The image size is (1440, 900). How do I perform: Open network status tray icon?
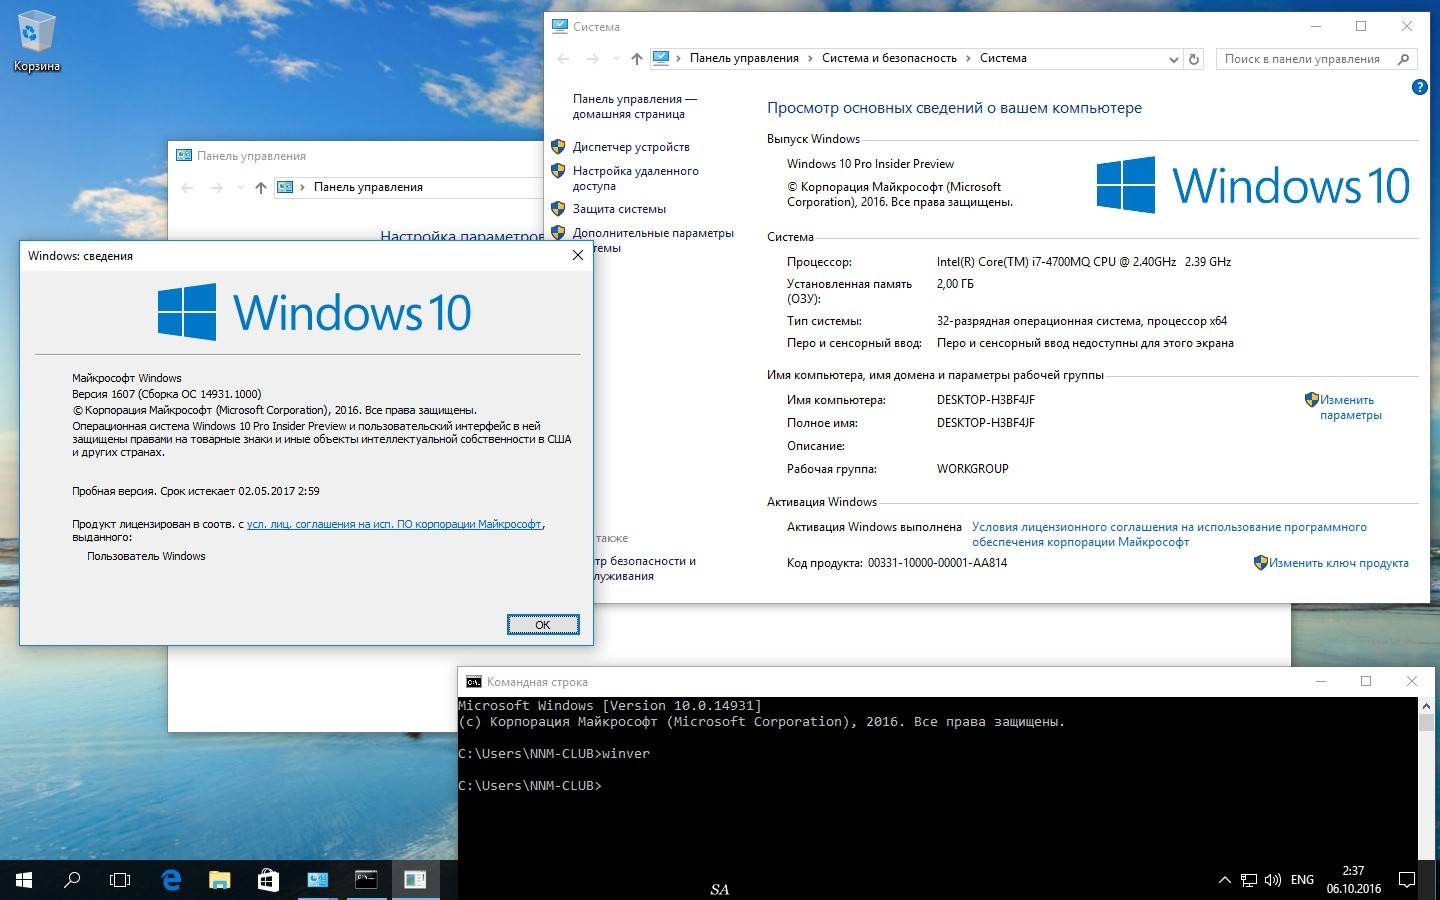click(x=1249, y=880)
